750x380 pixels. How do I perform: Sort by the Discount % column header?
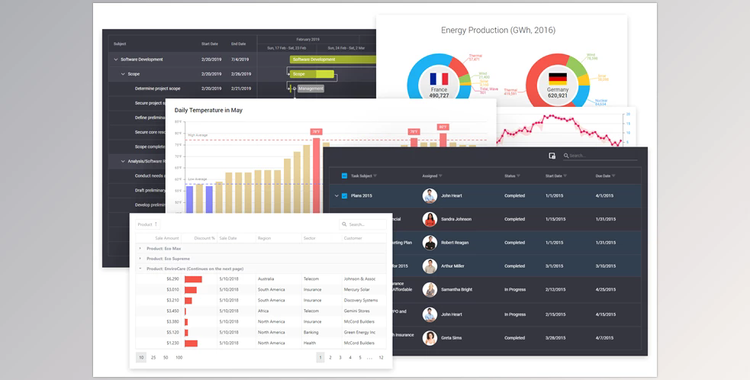[x=204, y=238]
